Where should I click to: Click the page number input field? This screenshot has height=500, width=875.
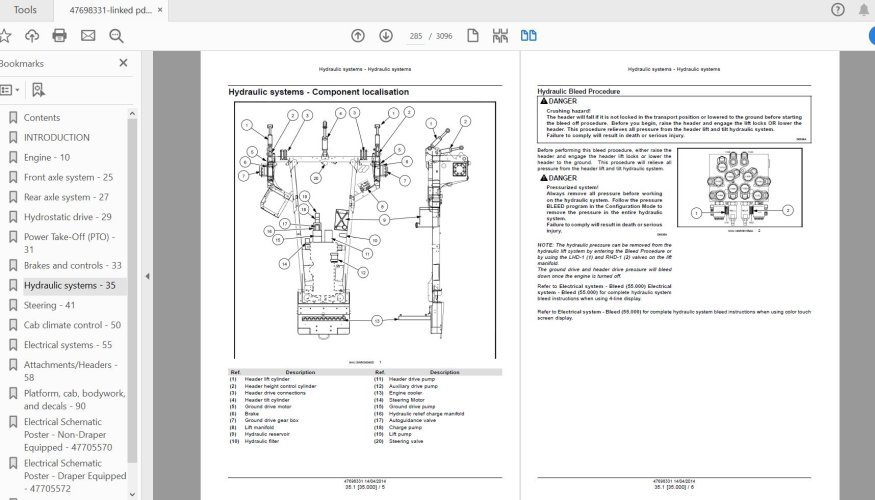pos(416,36)
